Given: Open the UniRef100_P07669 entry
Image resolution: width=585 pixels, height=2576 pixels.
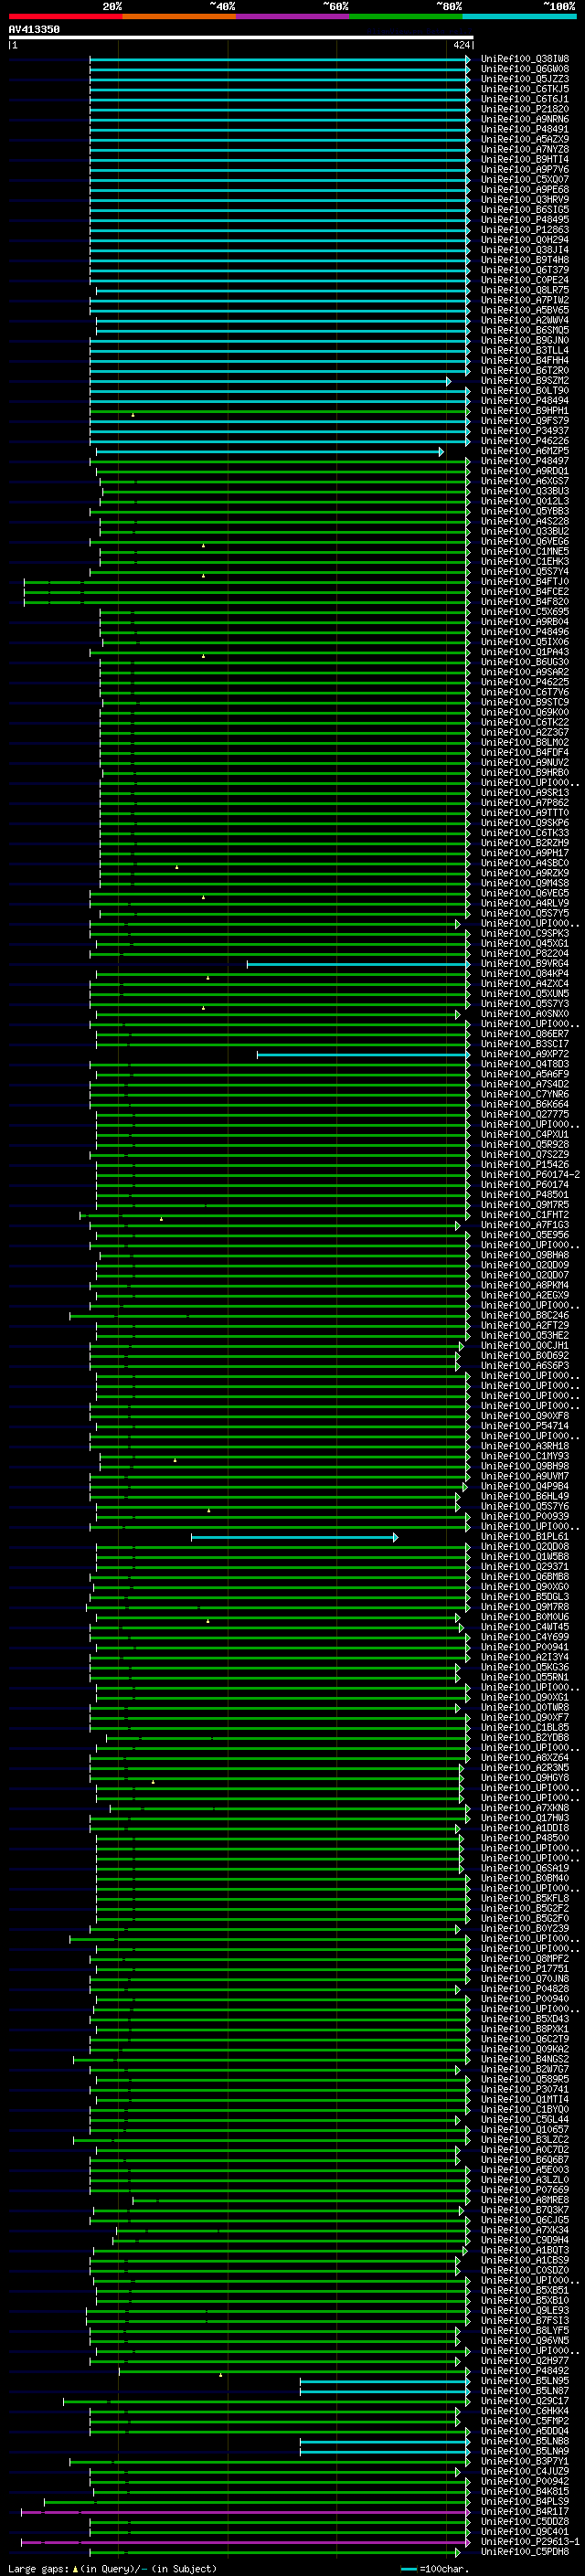Looking at the screenshot, I should pyautogui.click(x=525, y=2190).
